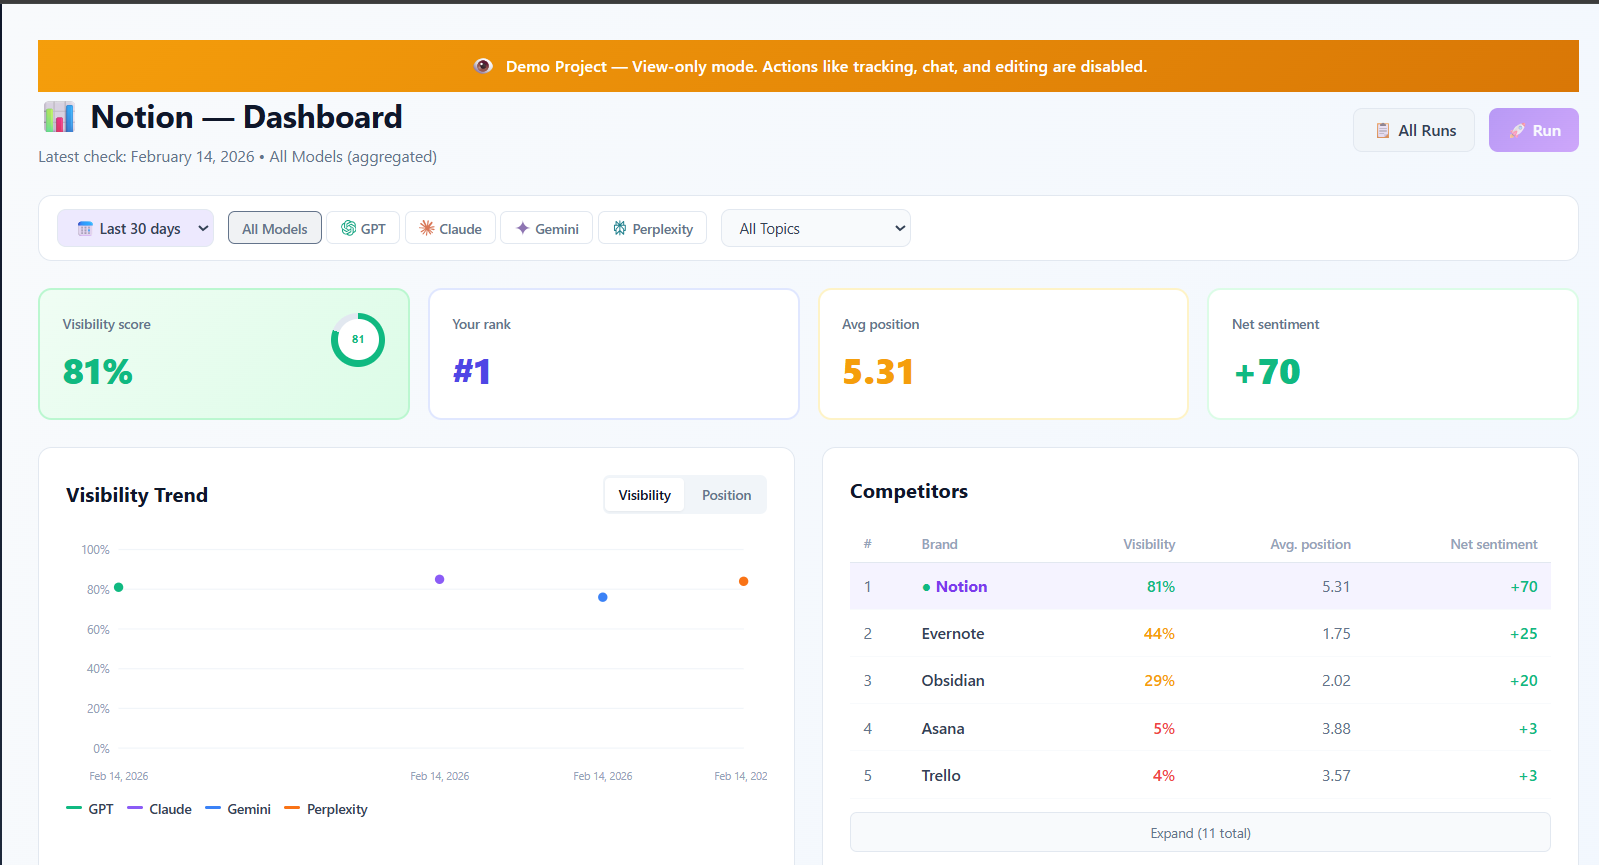Toggle Claude series in chart legend
This screenshot has height=865, width=1599.
pos(160,809)
